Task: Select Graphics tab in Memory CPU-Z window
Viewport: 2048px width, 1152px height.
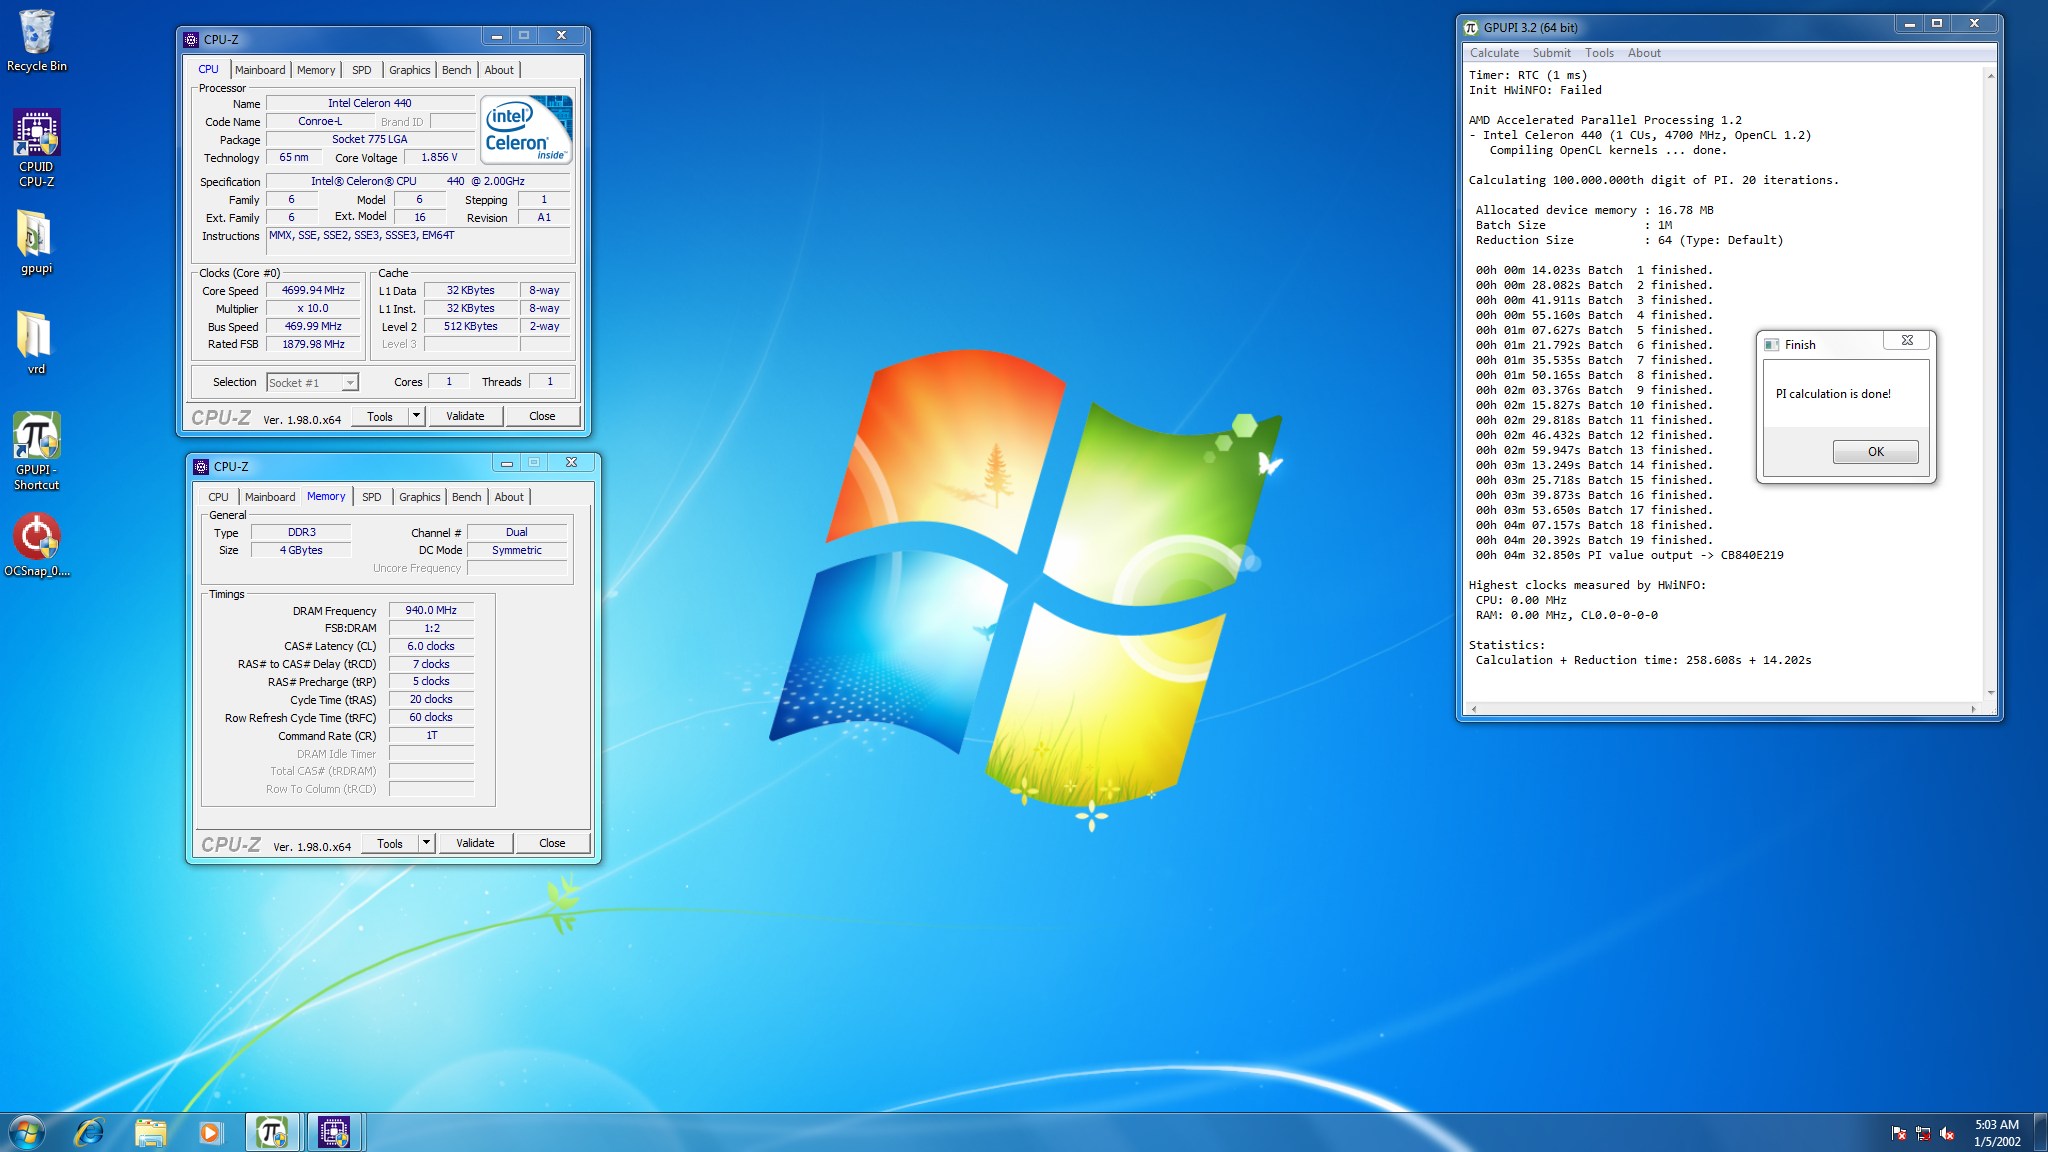Action: [x=420, y=497]
